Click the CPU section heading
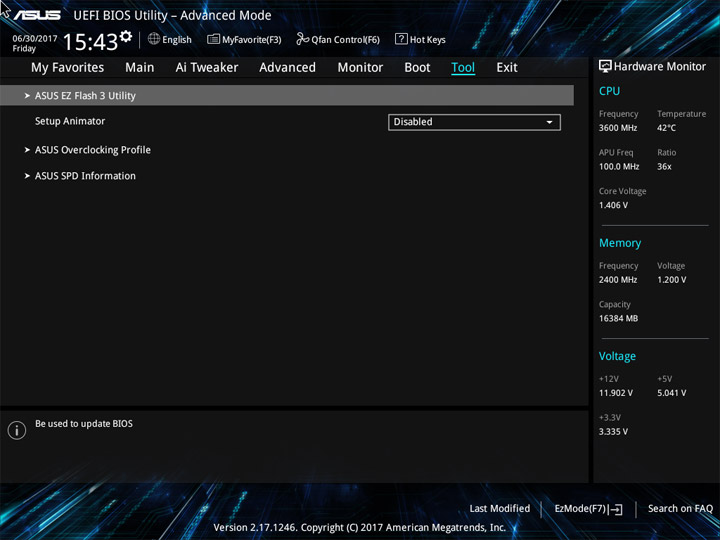 609,91
